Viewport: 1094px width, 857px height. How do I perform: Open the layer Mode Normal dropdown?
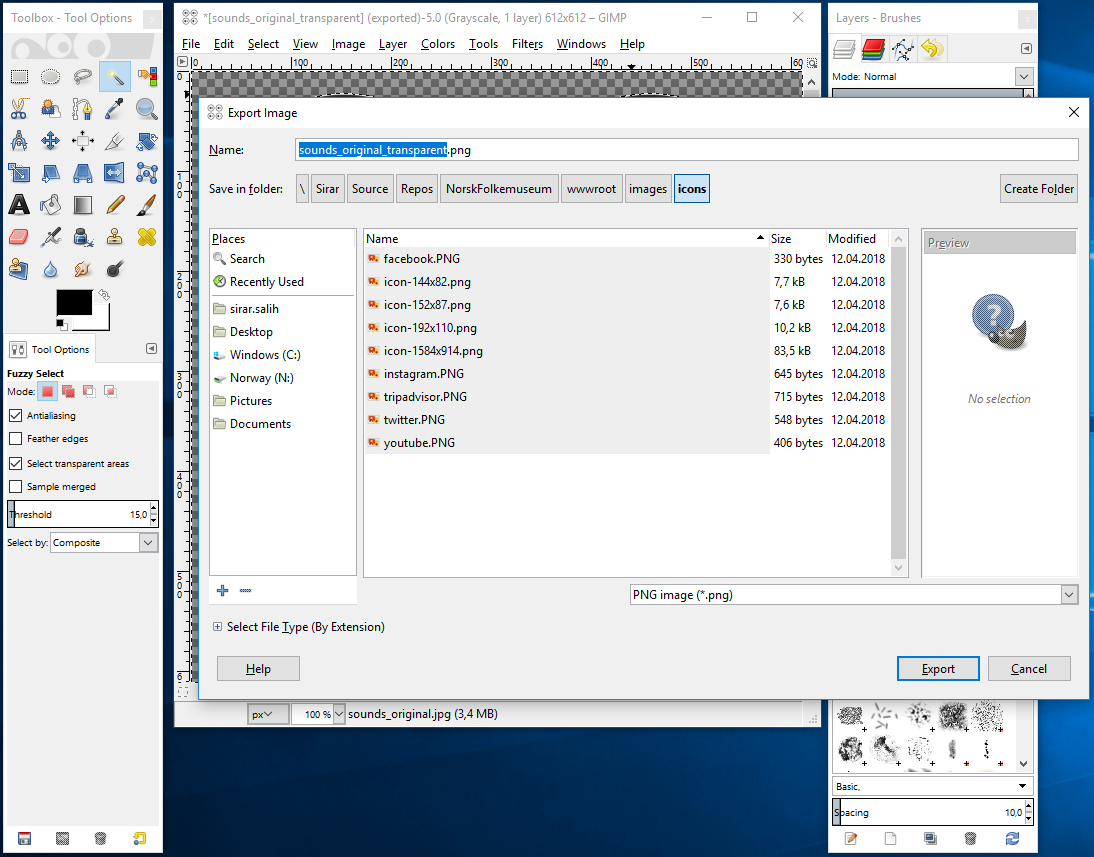click(1022, 76)
